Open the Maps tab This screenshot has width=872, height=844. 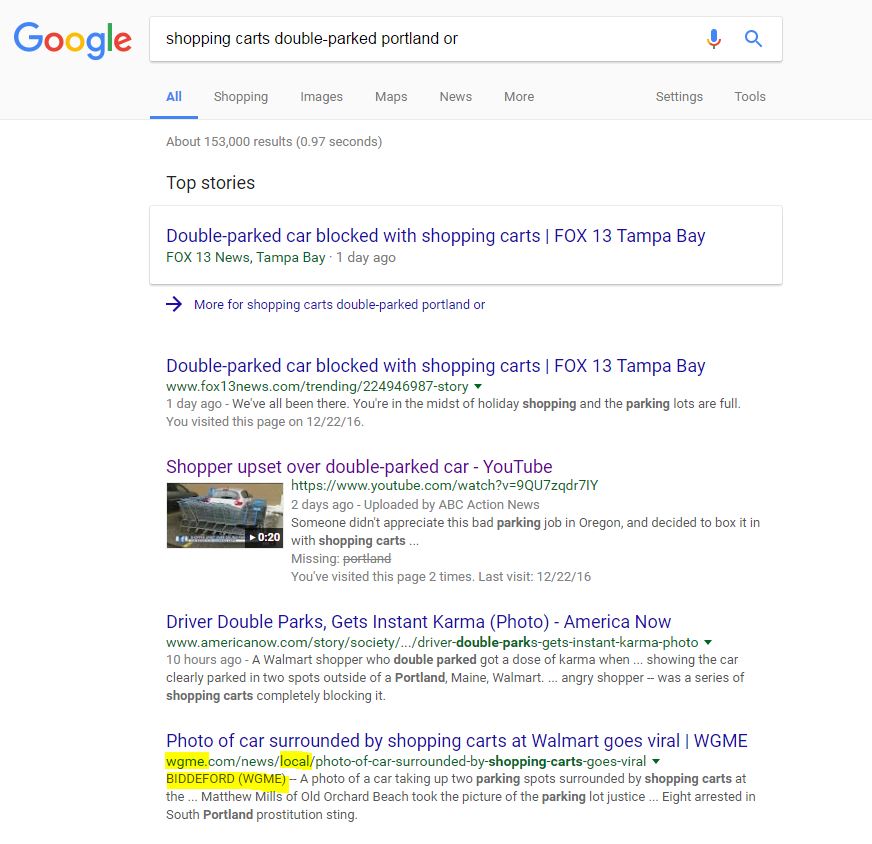tap(391, 97)
